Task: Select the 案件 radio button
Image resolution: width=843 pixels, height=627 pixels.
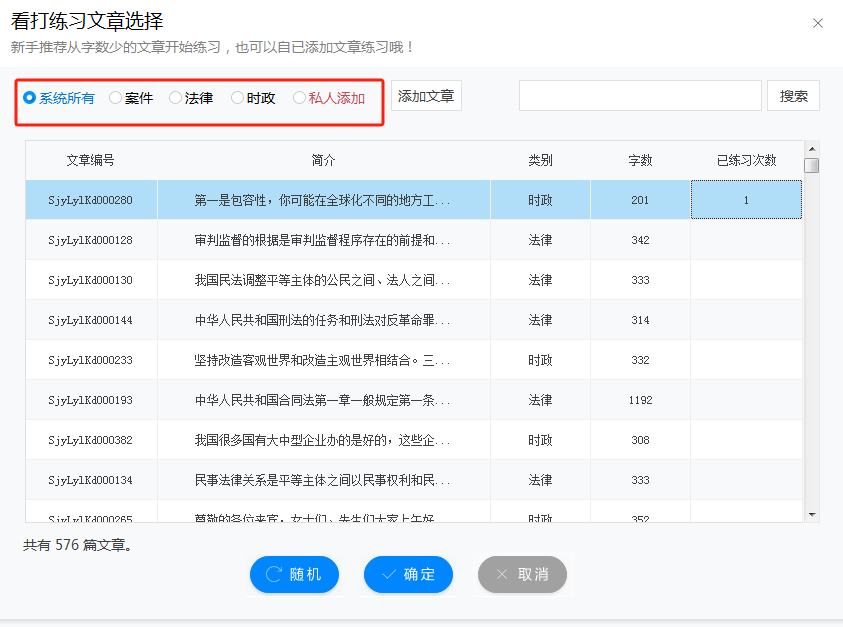Action: 115,97
